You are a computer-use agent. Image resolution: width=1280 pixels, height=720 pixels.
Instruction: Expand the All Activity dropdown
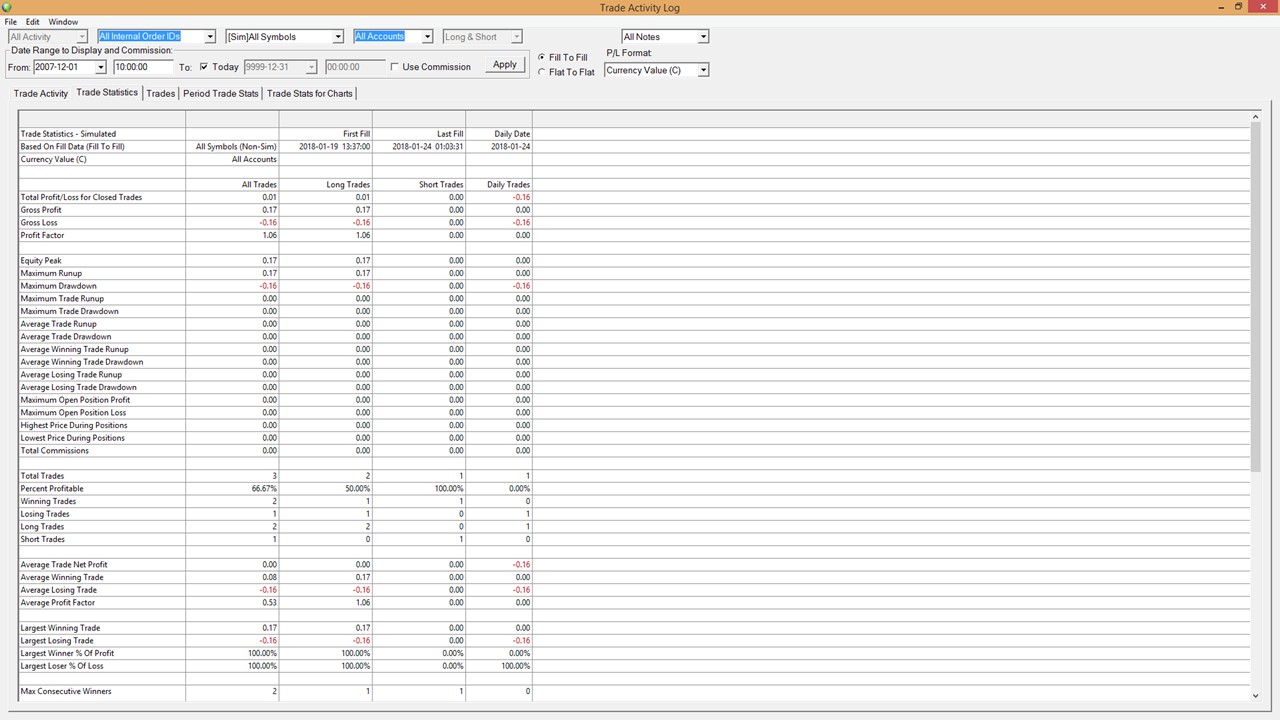[82, 37]
